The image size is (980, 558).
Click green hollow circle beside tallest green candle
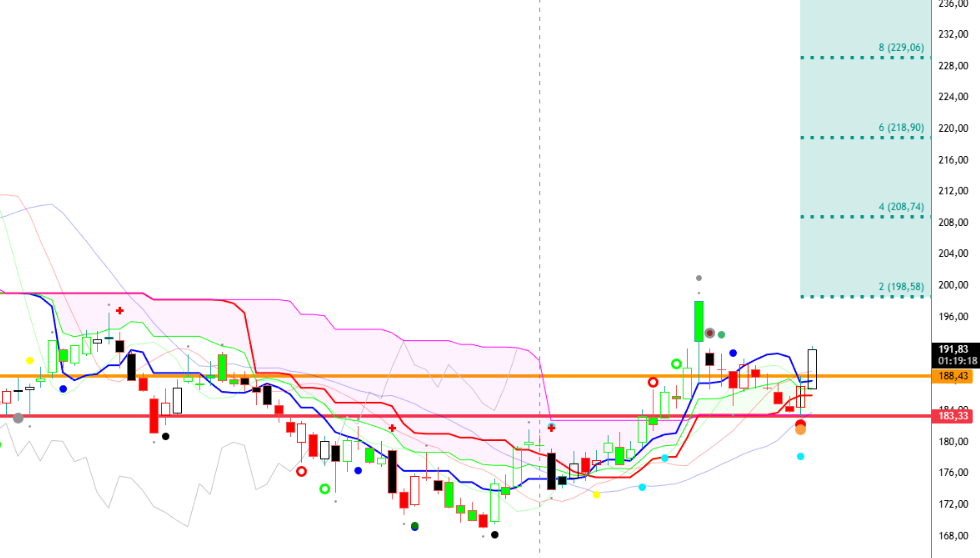click(676, 364)
